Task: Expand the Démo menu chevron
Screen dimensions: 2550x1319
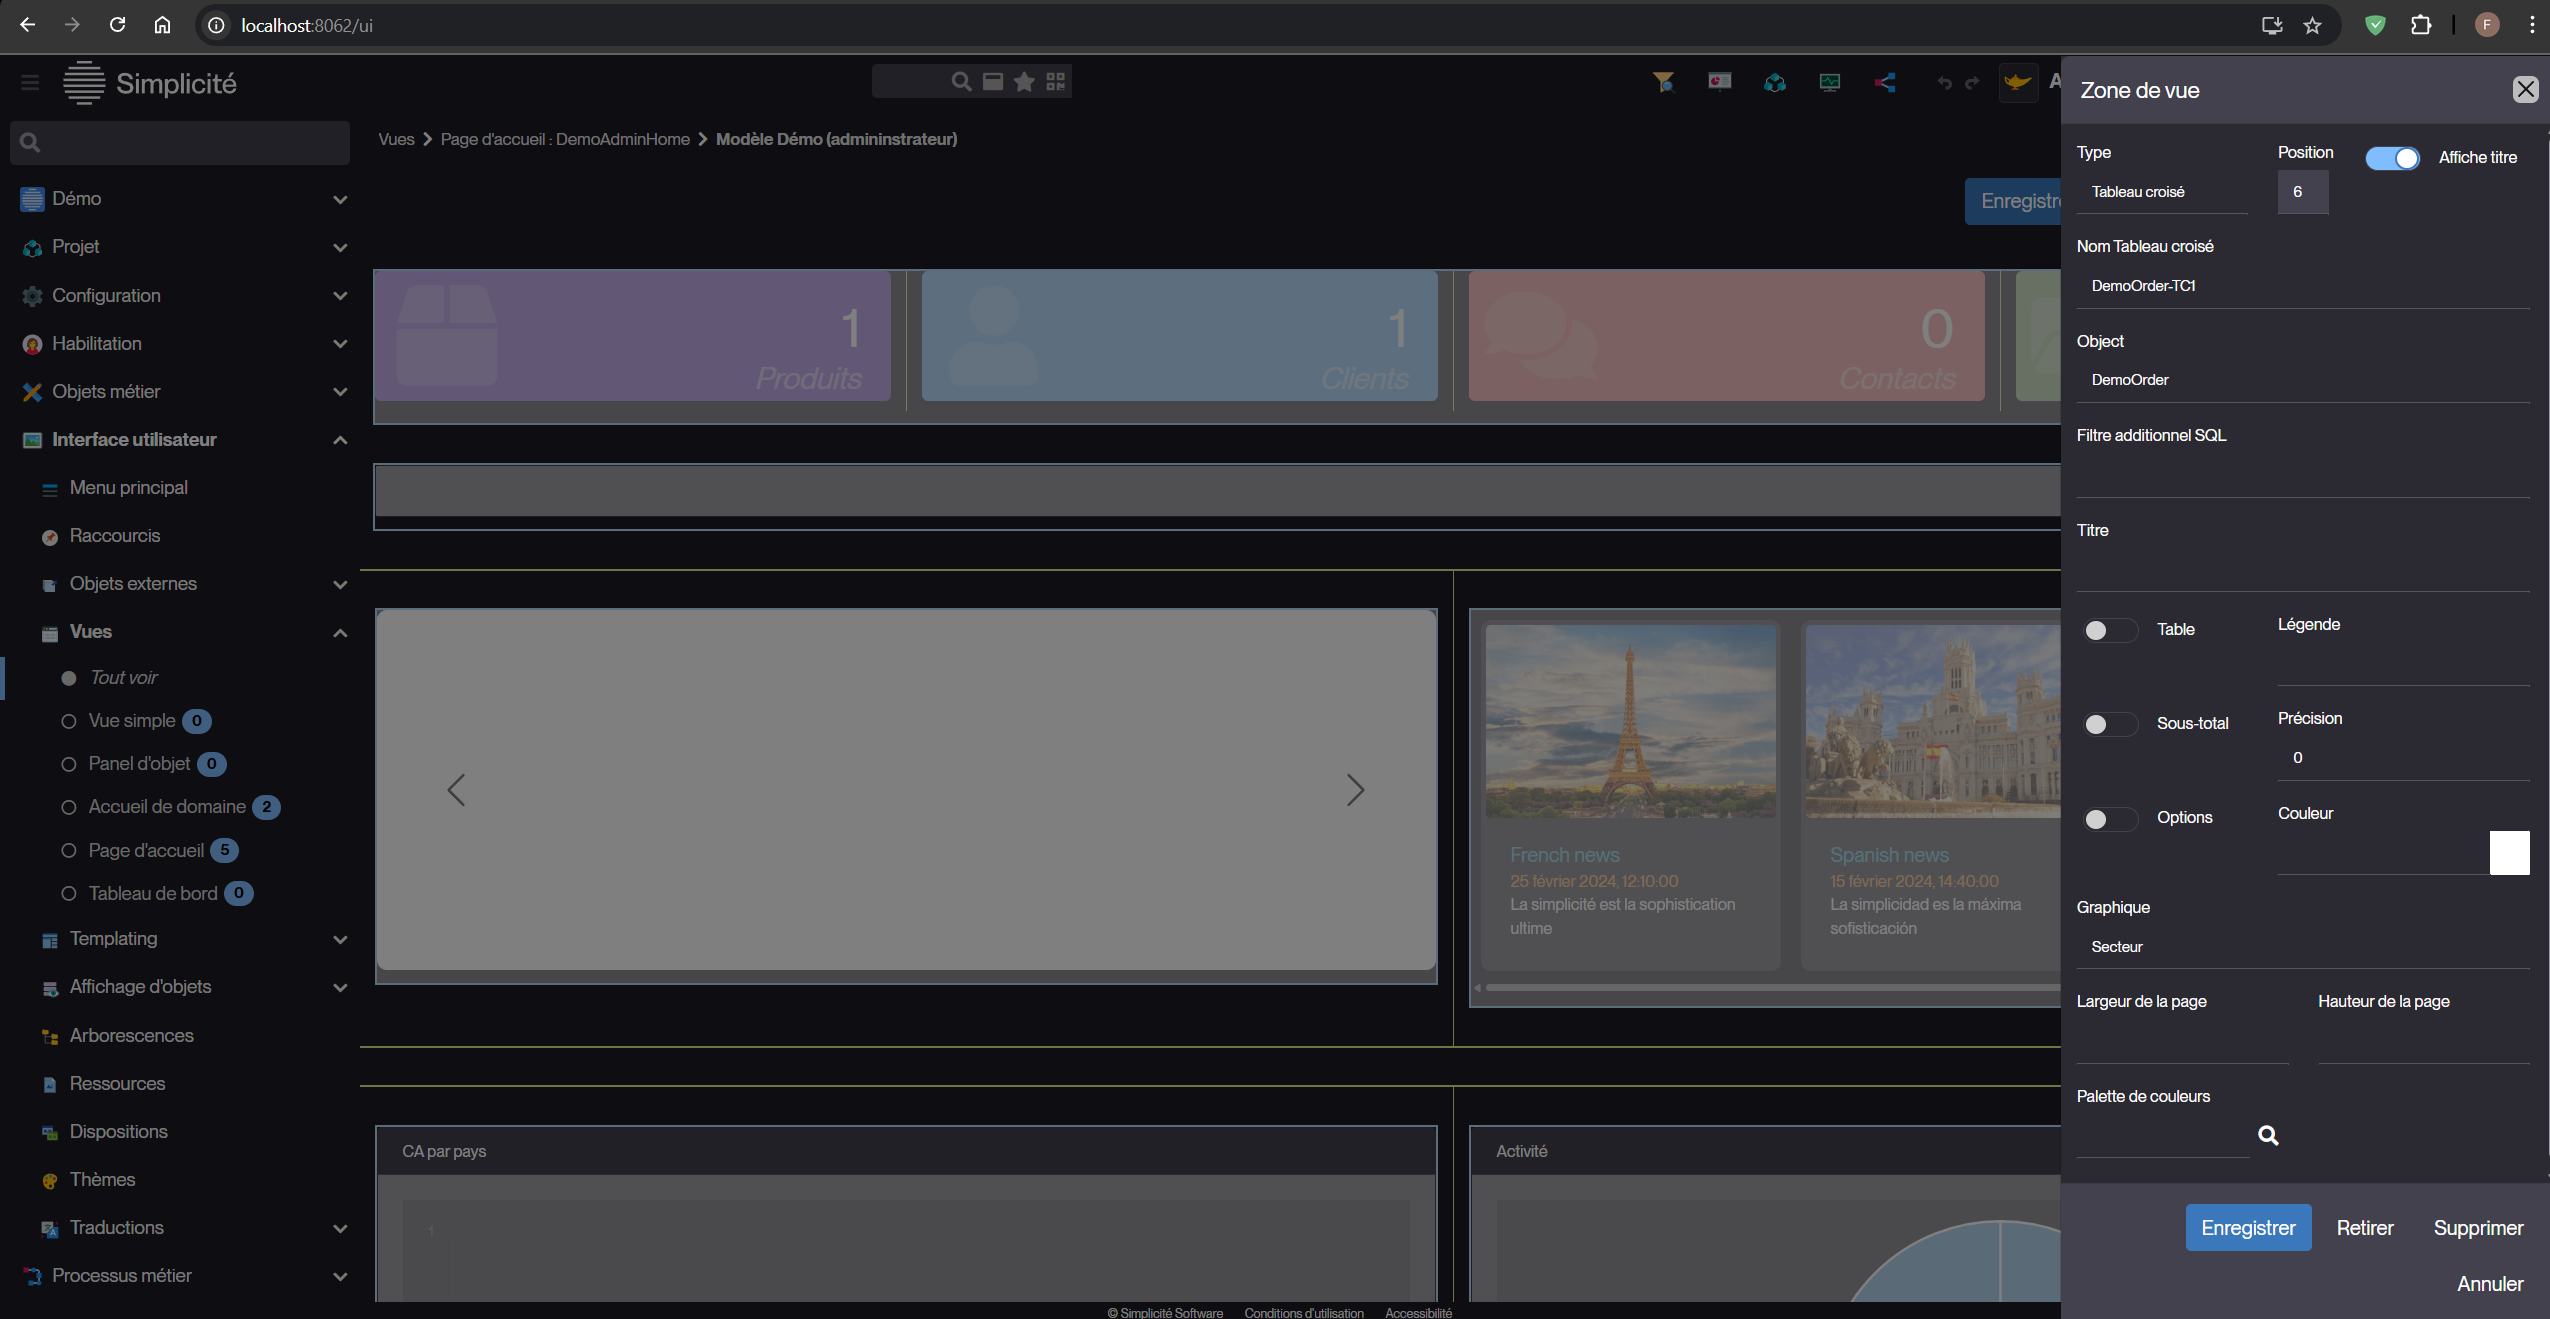Action: pyautogui.click(x=340, y=199)
